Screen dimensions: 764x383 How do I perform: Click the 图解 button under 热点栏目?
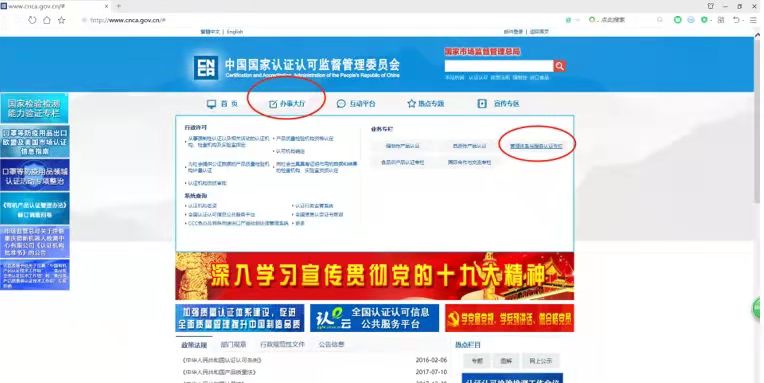506,361
